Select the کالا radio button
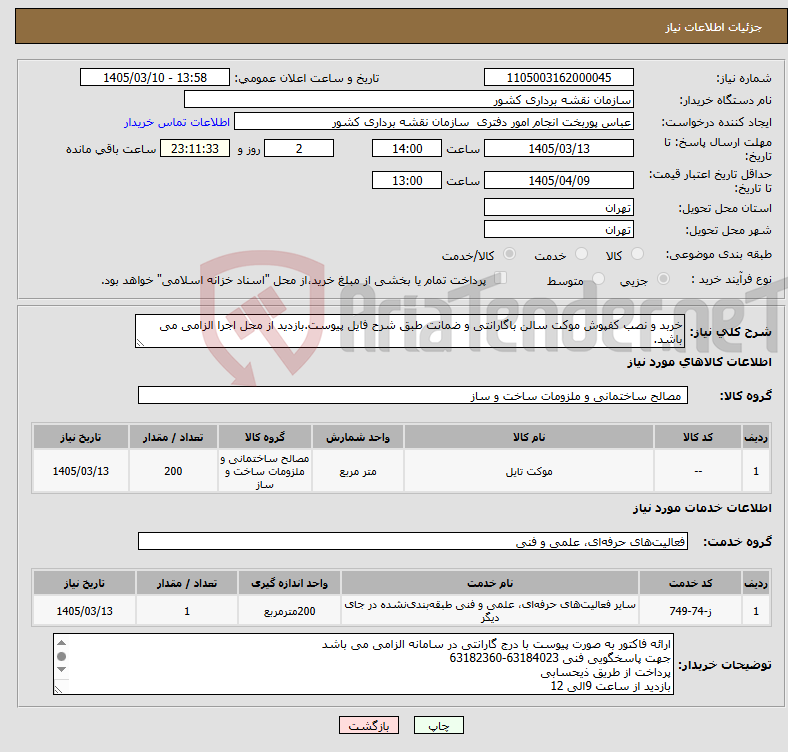 [x=637, y=254]
